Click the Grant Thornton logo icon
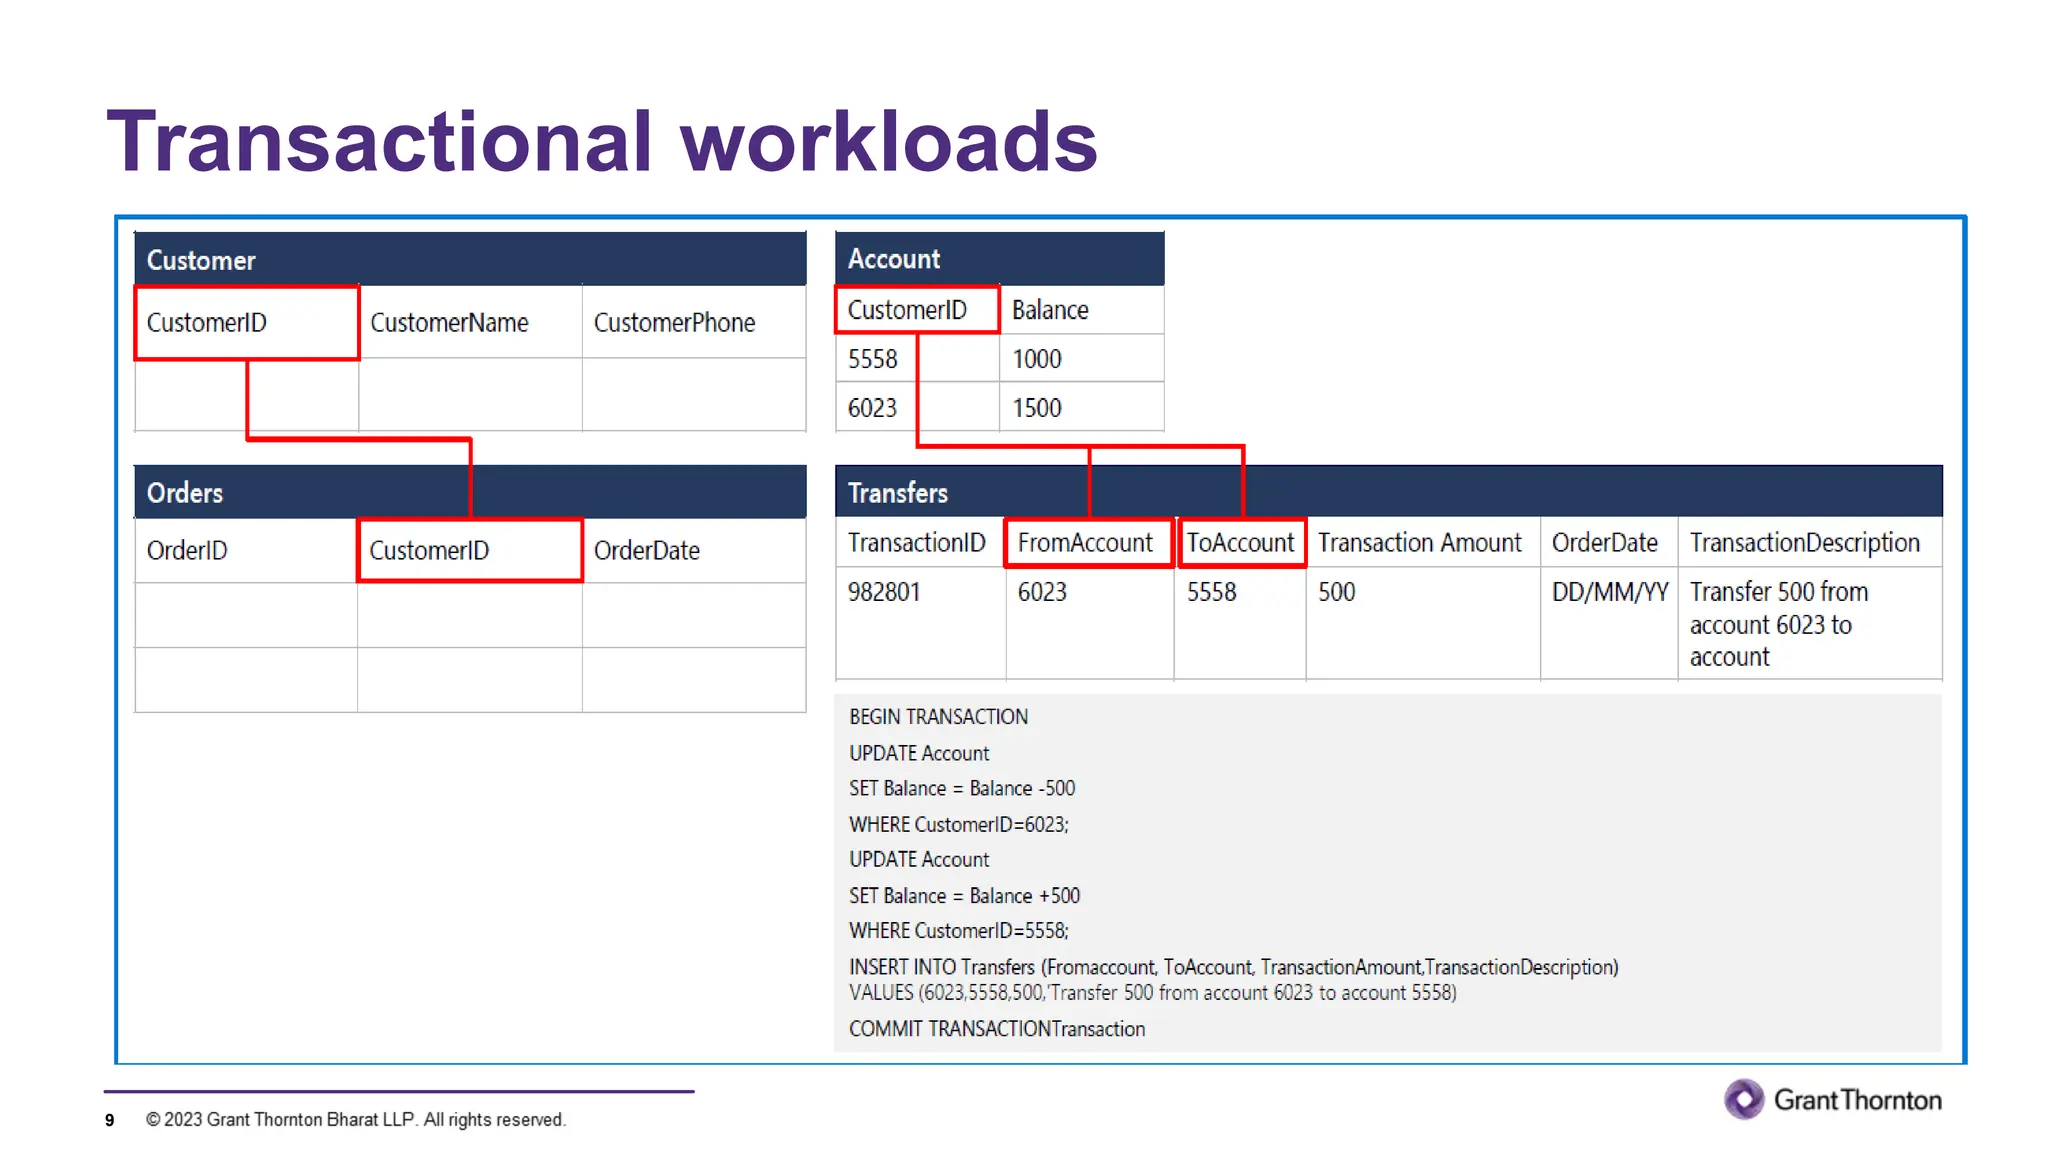Image resolution: width=2048 pixels, height=1152 pixels. pos(1743,1099)
